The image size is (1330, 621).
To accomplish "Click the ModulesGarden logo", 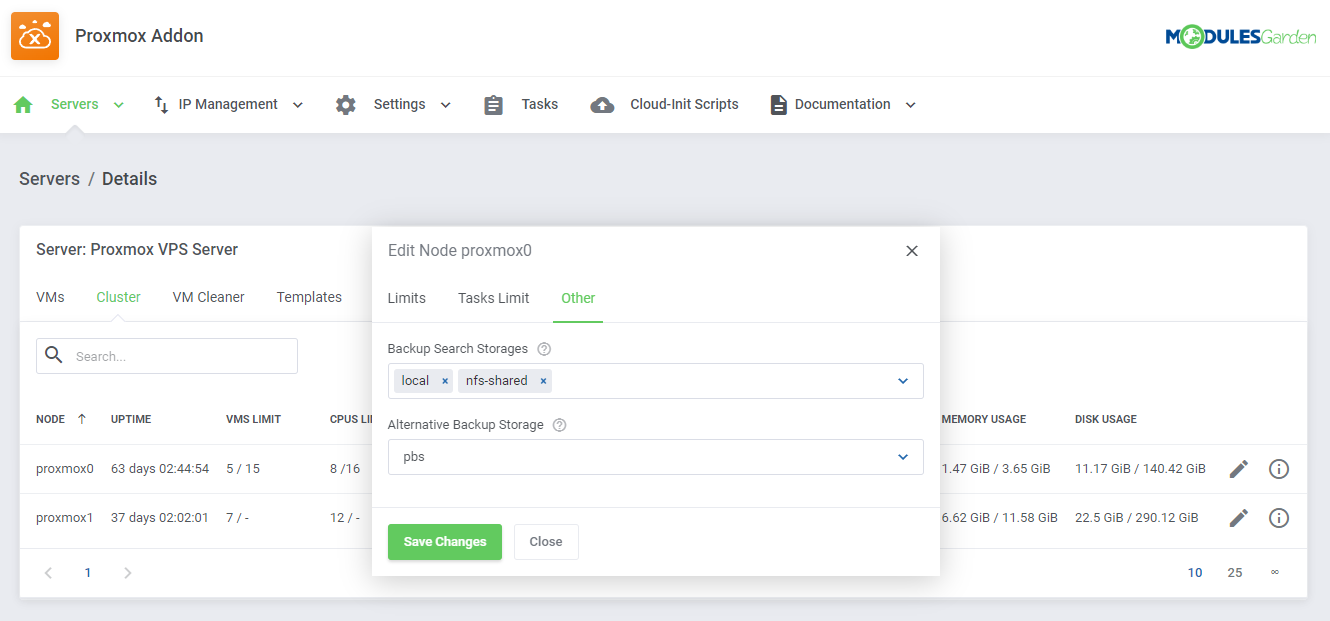I will pos(1240,35).
